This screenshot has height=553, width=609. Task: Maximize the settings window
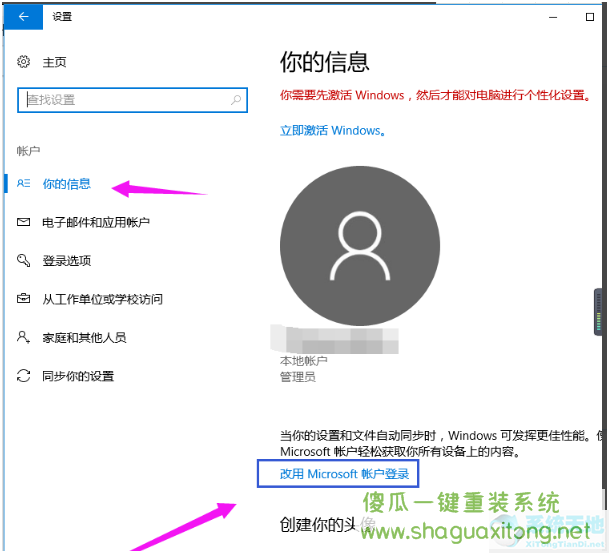(x=590, y=17)
